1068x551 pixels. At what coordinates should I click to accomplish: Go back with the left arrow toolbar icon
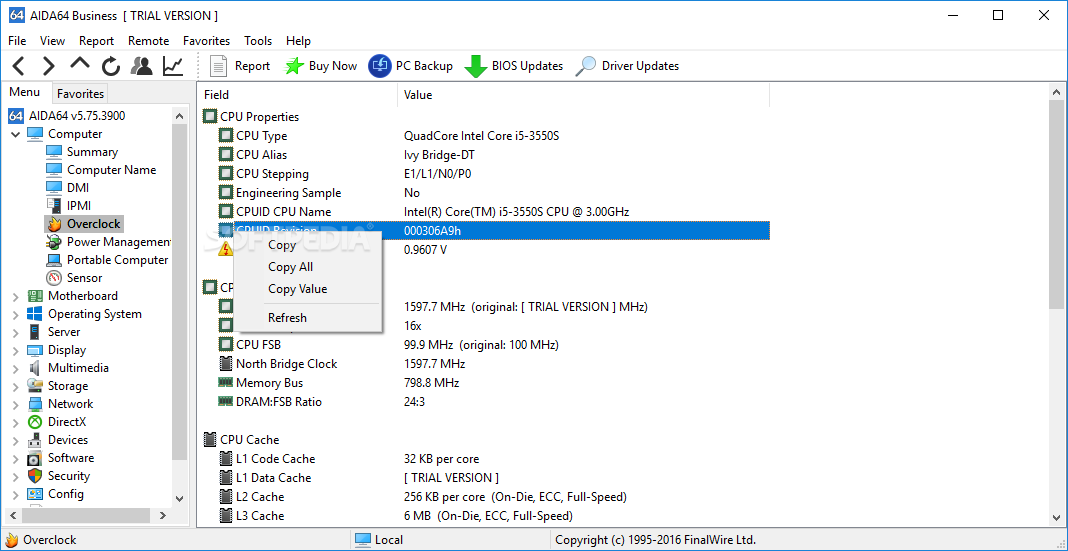tap(18, 66)
